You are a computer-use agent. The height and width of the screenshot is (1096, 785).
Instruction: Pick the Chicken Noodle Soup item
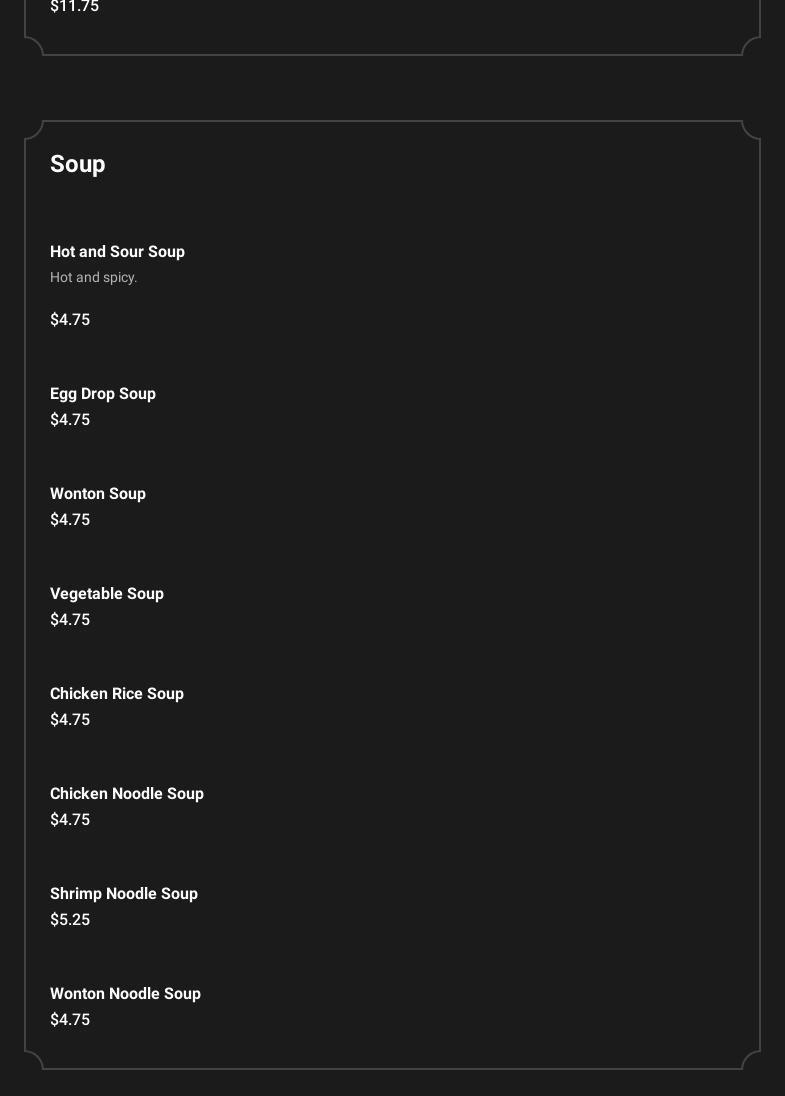[127, 794]
